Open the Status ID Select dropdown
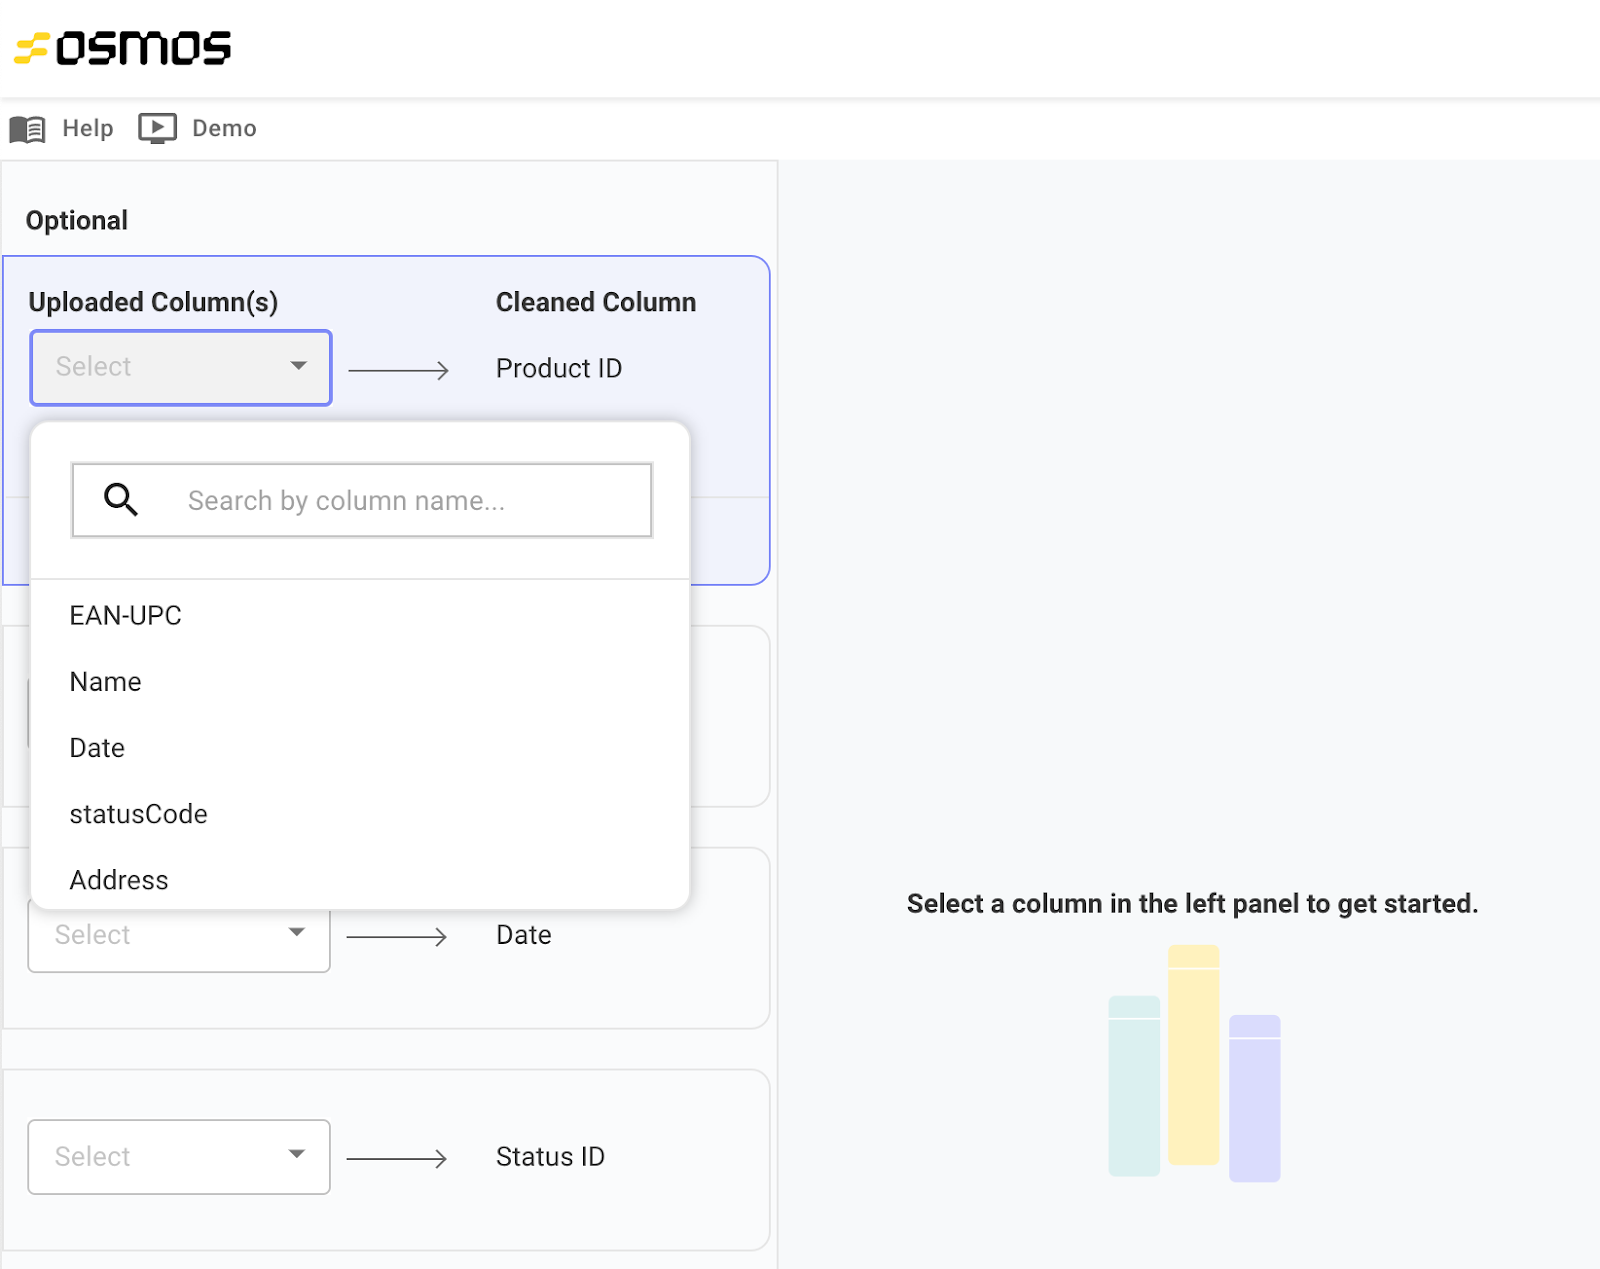Viewport: 1600px width, 1269px height. click(x=179, y=1157)
